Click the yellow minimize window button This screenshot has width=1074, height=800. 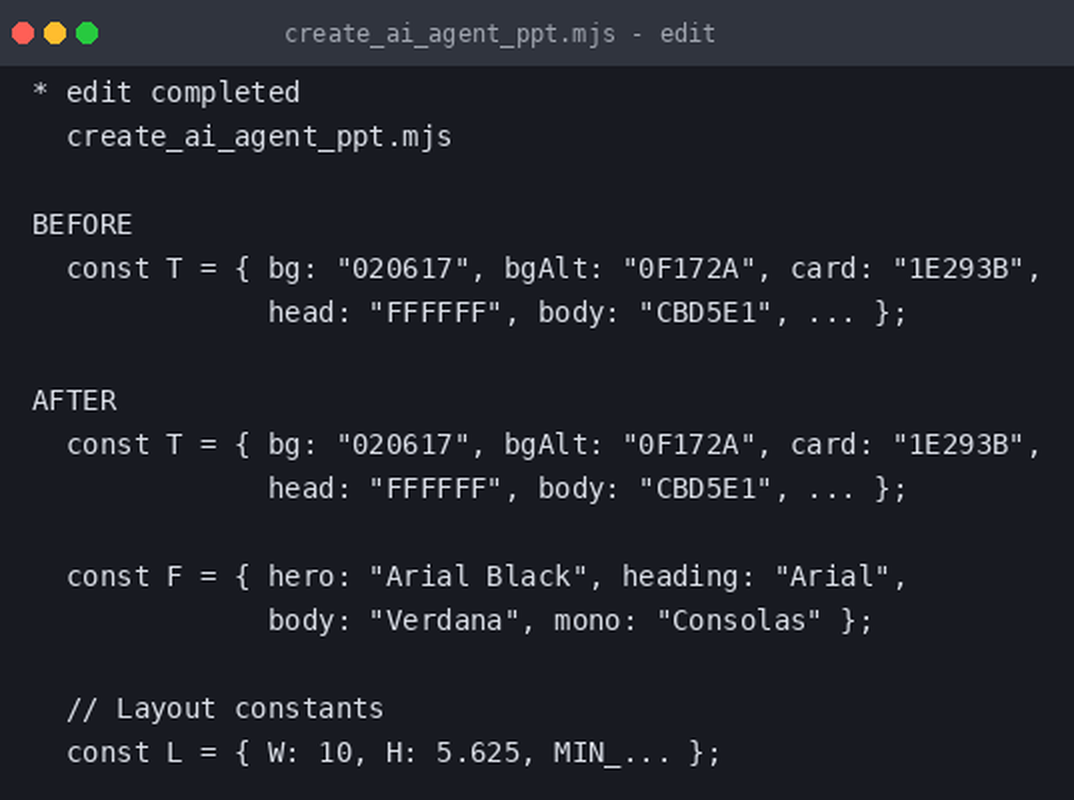(x=55, y=33)
